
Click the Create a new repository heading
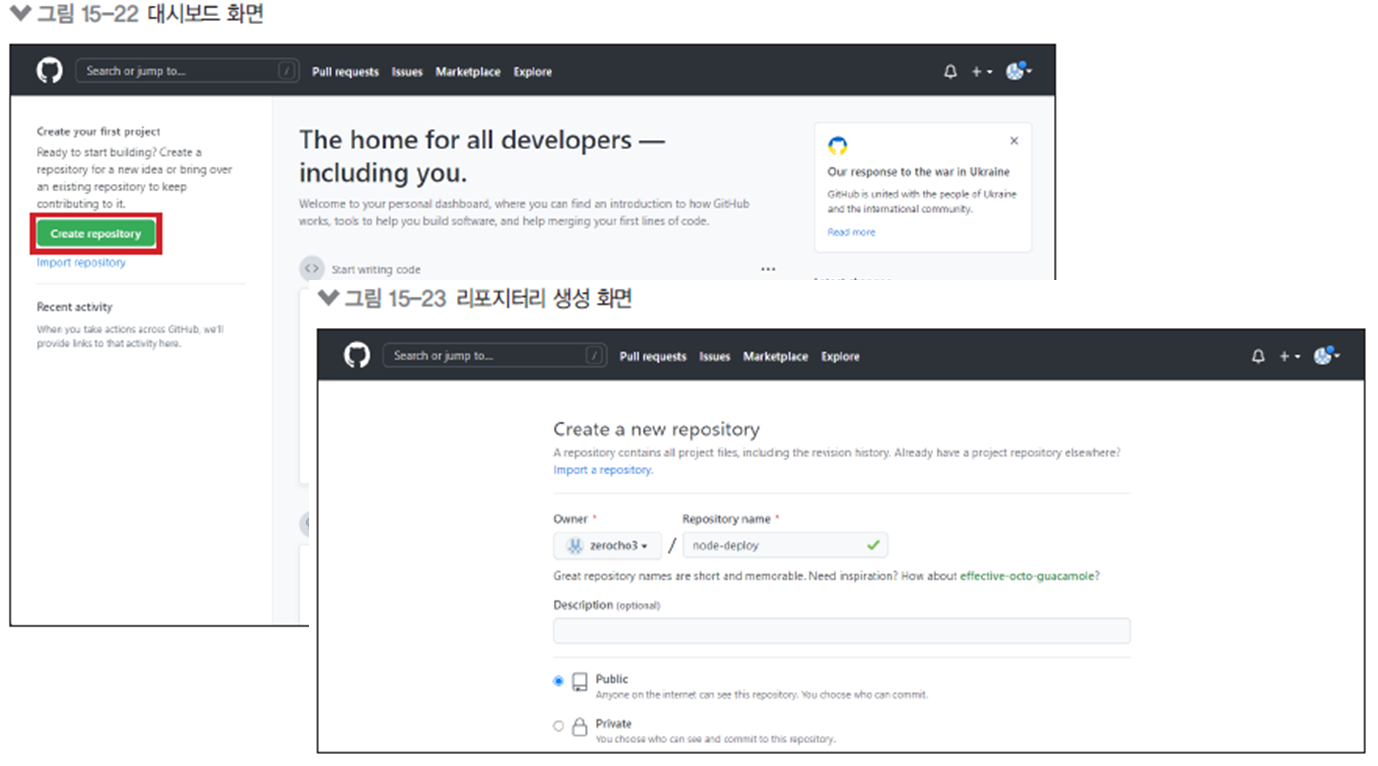coord(657,429)
